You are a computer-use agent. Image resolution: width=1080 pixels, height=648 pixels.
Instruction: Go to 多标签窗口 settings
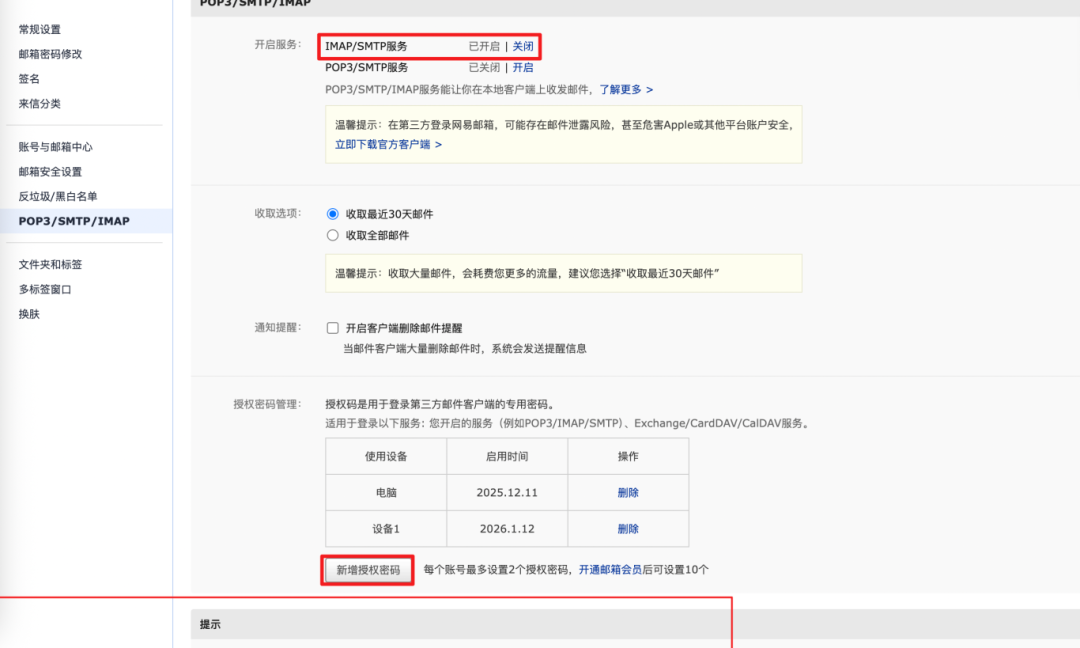click(x=45, y=290)
